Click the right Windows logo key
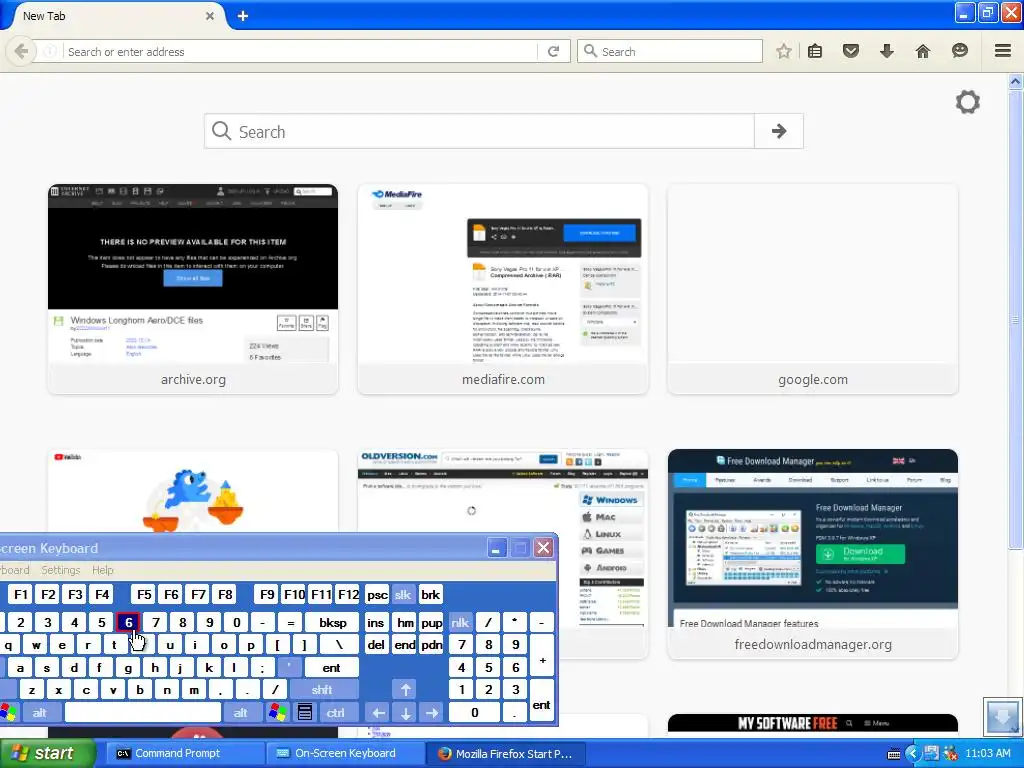Screen dimensions: 1024x768 pos(277,712)
